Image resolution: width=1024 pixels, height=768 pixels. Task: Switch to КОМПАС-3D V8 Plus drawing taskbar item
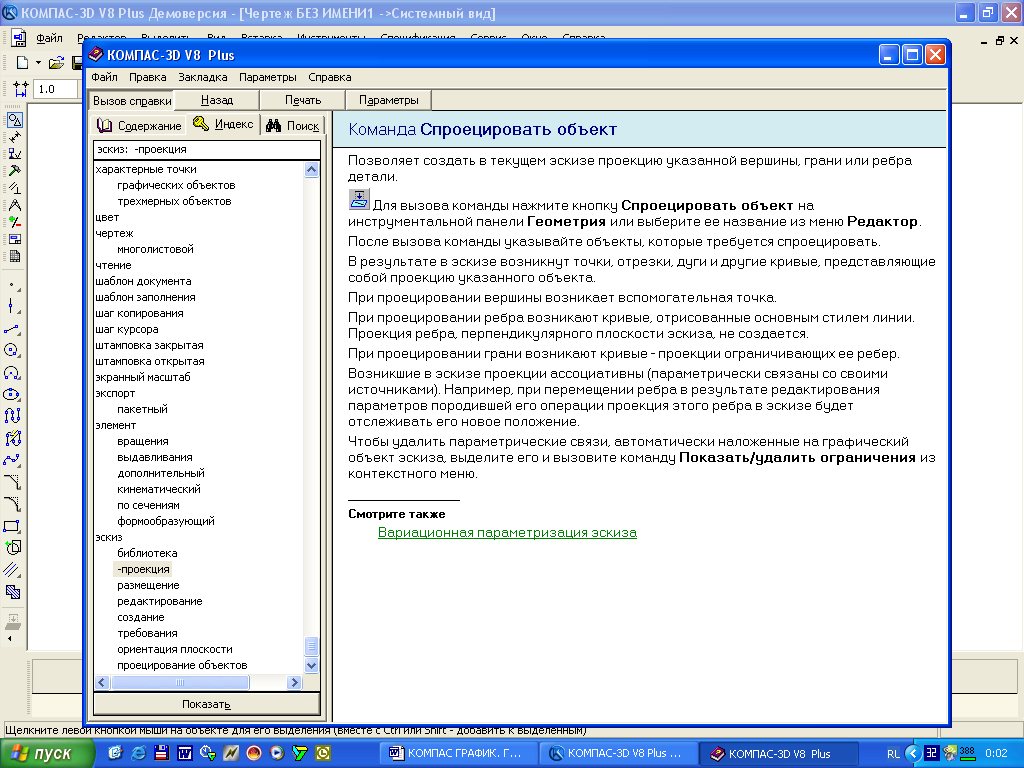point(617,754)
